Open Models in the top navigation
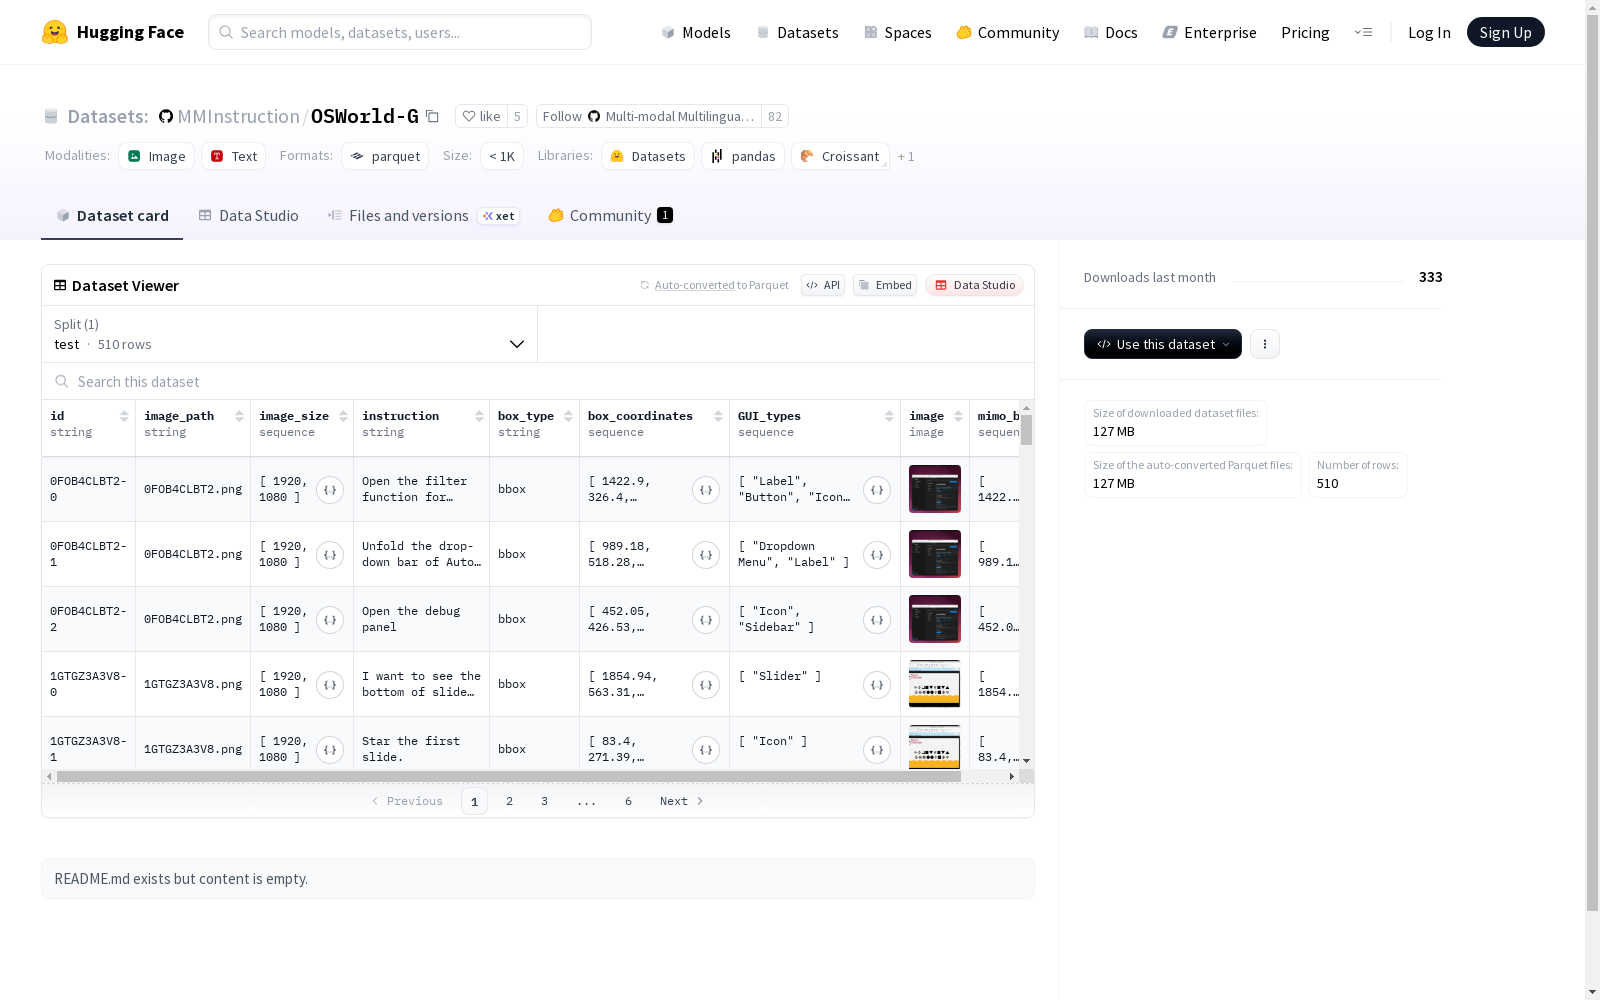1600x1000 pixels. coord(696,32)
